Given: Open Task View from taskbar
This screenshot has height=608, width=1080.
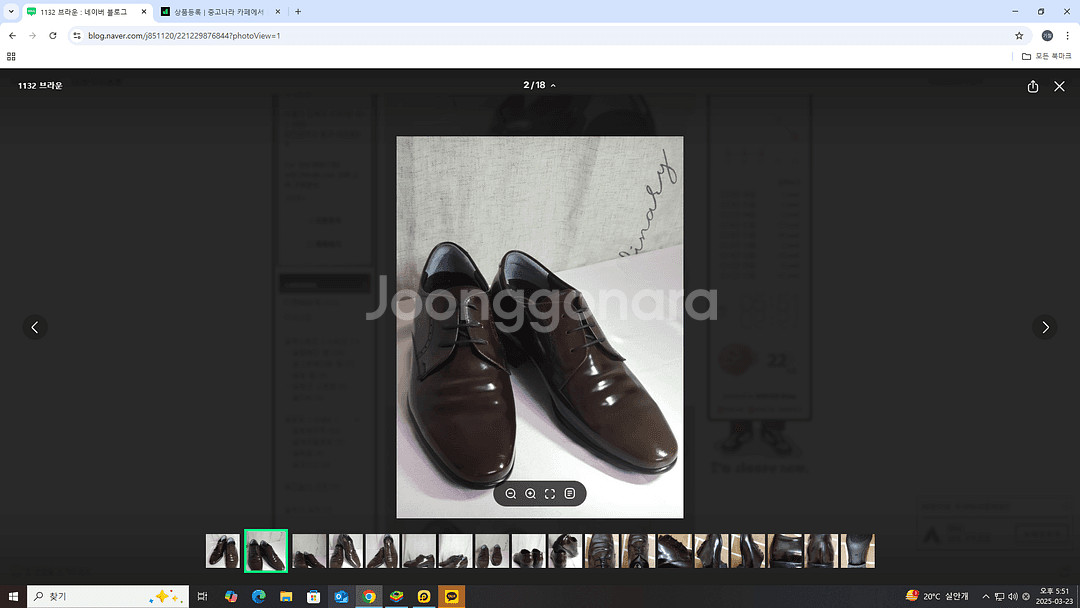Looking at the screenshot, I should [202, 596].
